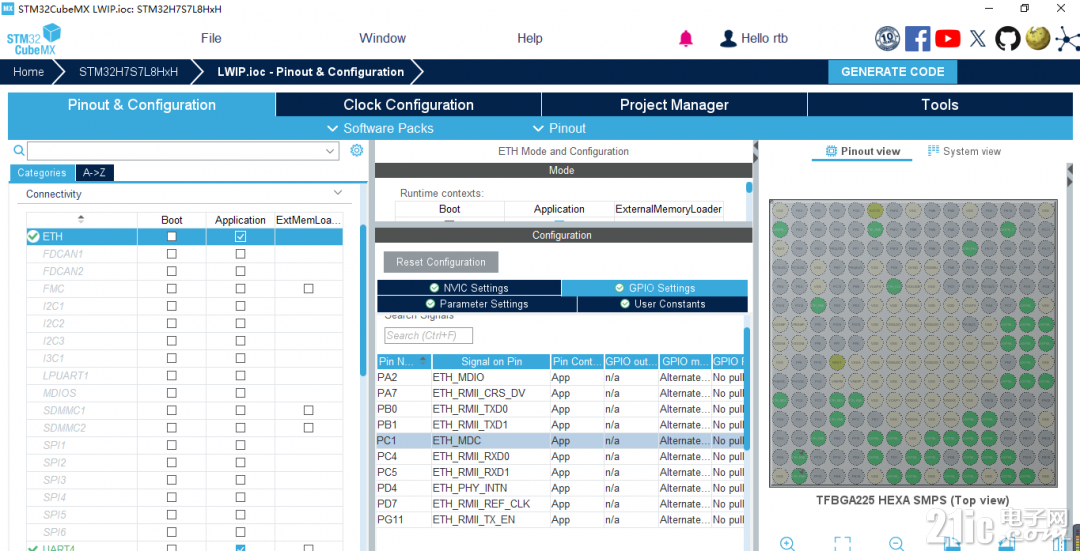Tick ExtMemLoader box for SDMMC1

309,410
